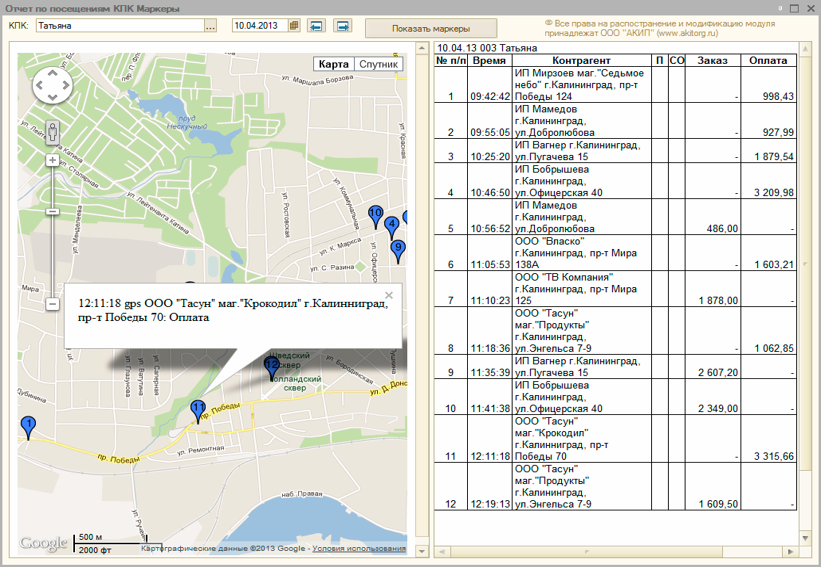The image size is (821, 567).
Task: Open Условия использования link
Action: (x=359, y=548)
